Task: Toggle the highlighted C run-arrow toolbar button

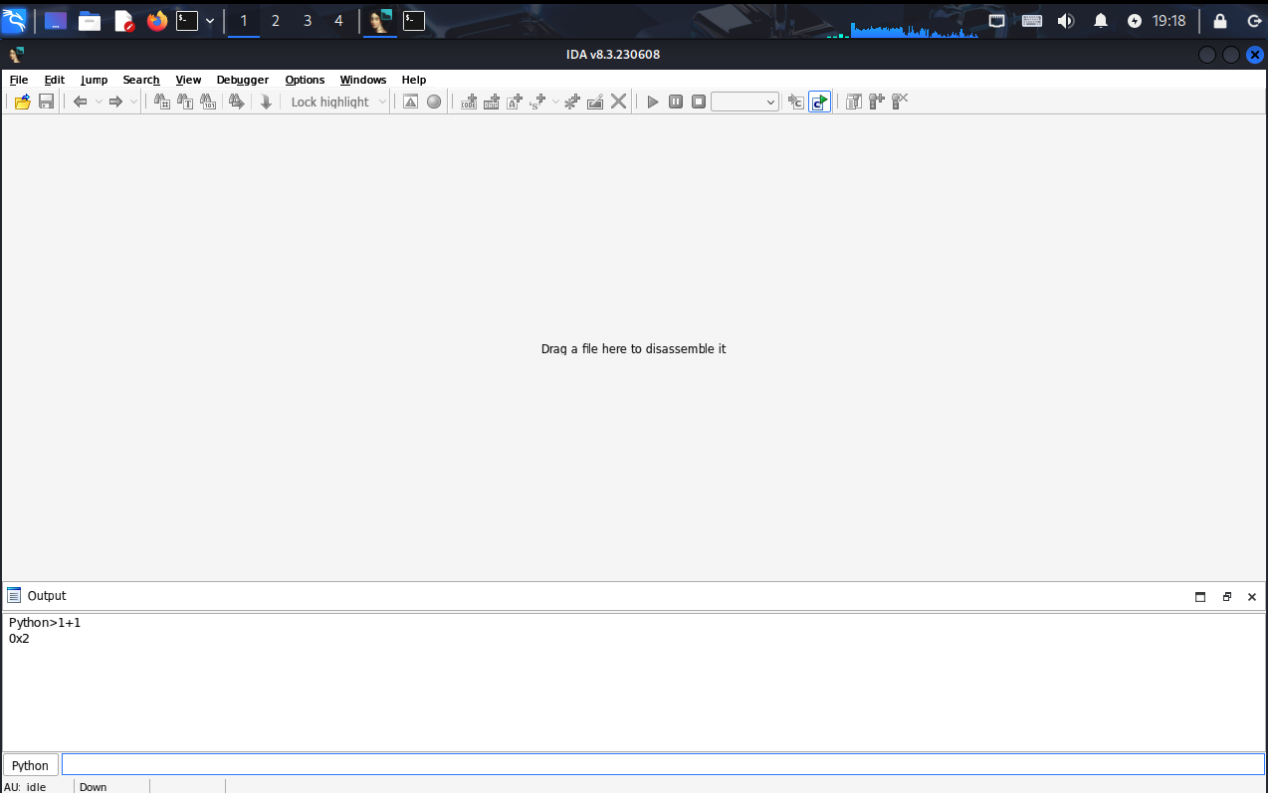Action: 820,102
